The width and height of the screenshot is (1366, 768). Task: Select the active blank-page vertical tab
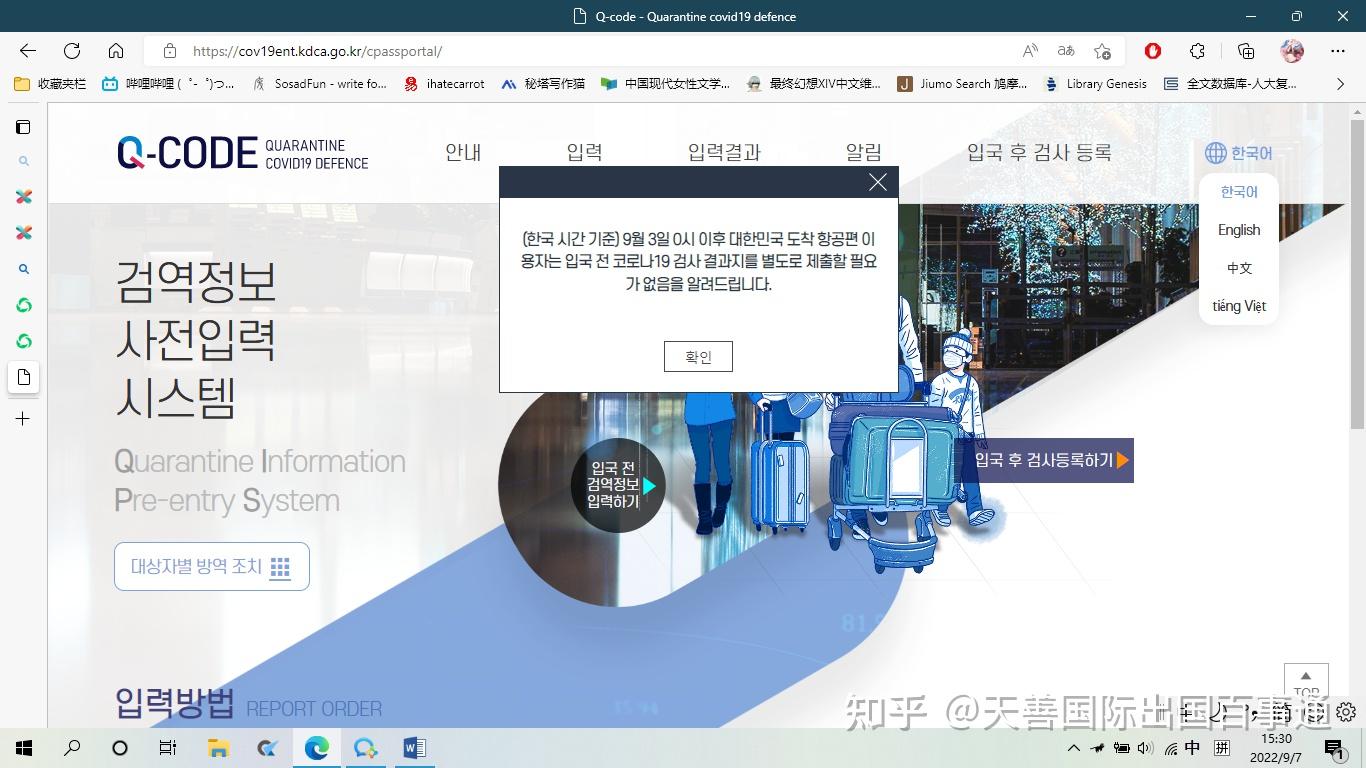[x=23, y=377]
